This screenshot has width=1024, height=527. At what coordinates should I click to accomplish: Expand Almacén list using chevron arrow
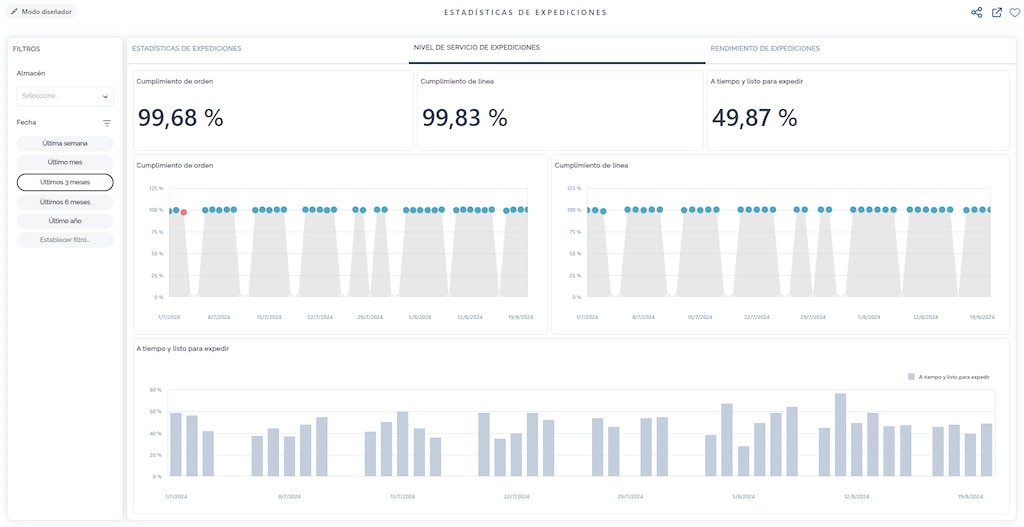pyautogui.click(x=105, y=97)
